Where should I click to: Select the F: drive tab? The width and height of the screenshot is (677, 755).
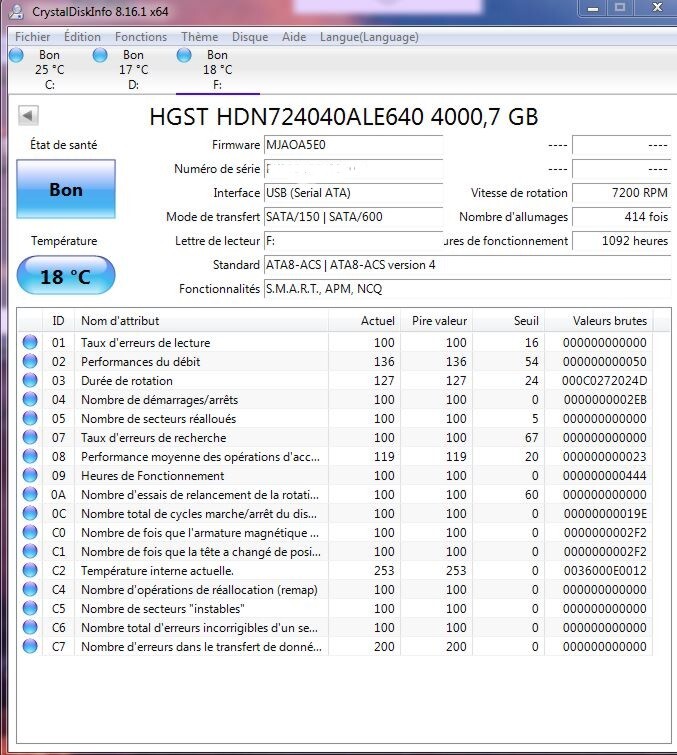point(218,70)
